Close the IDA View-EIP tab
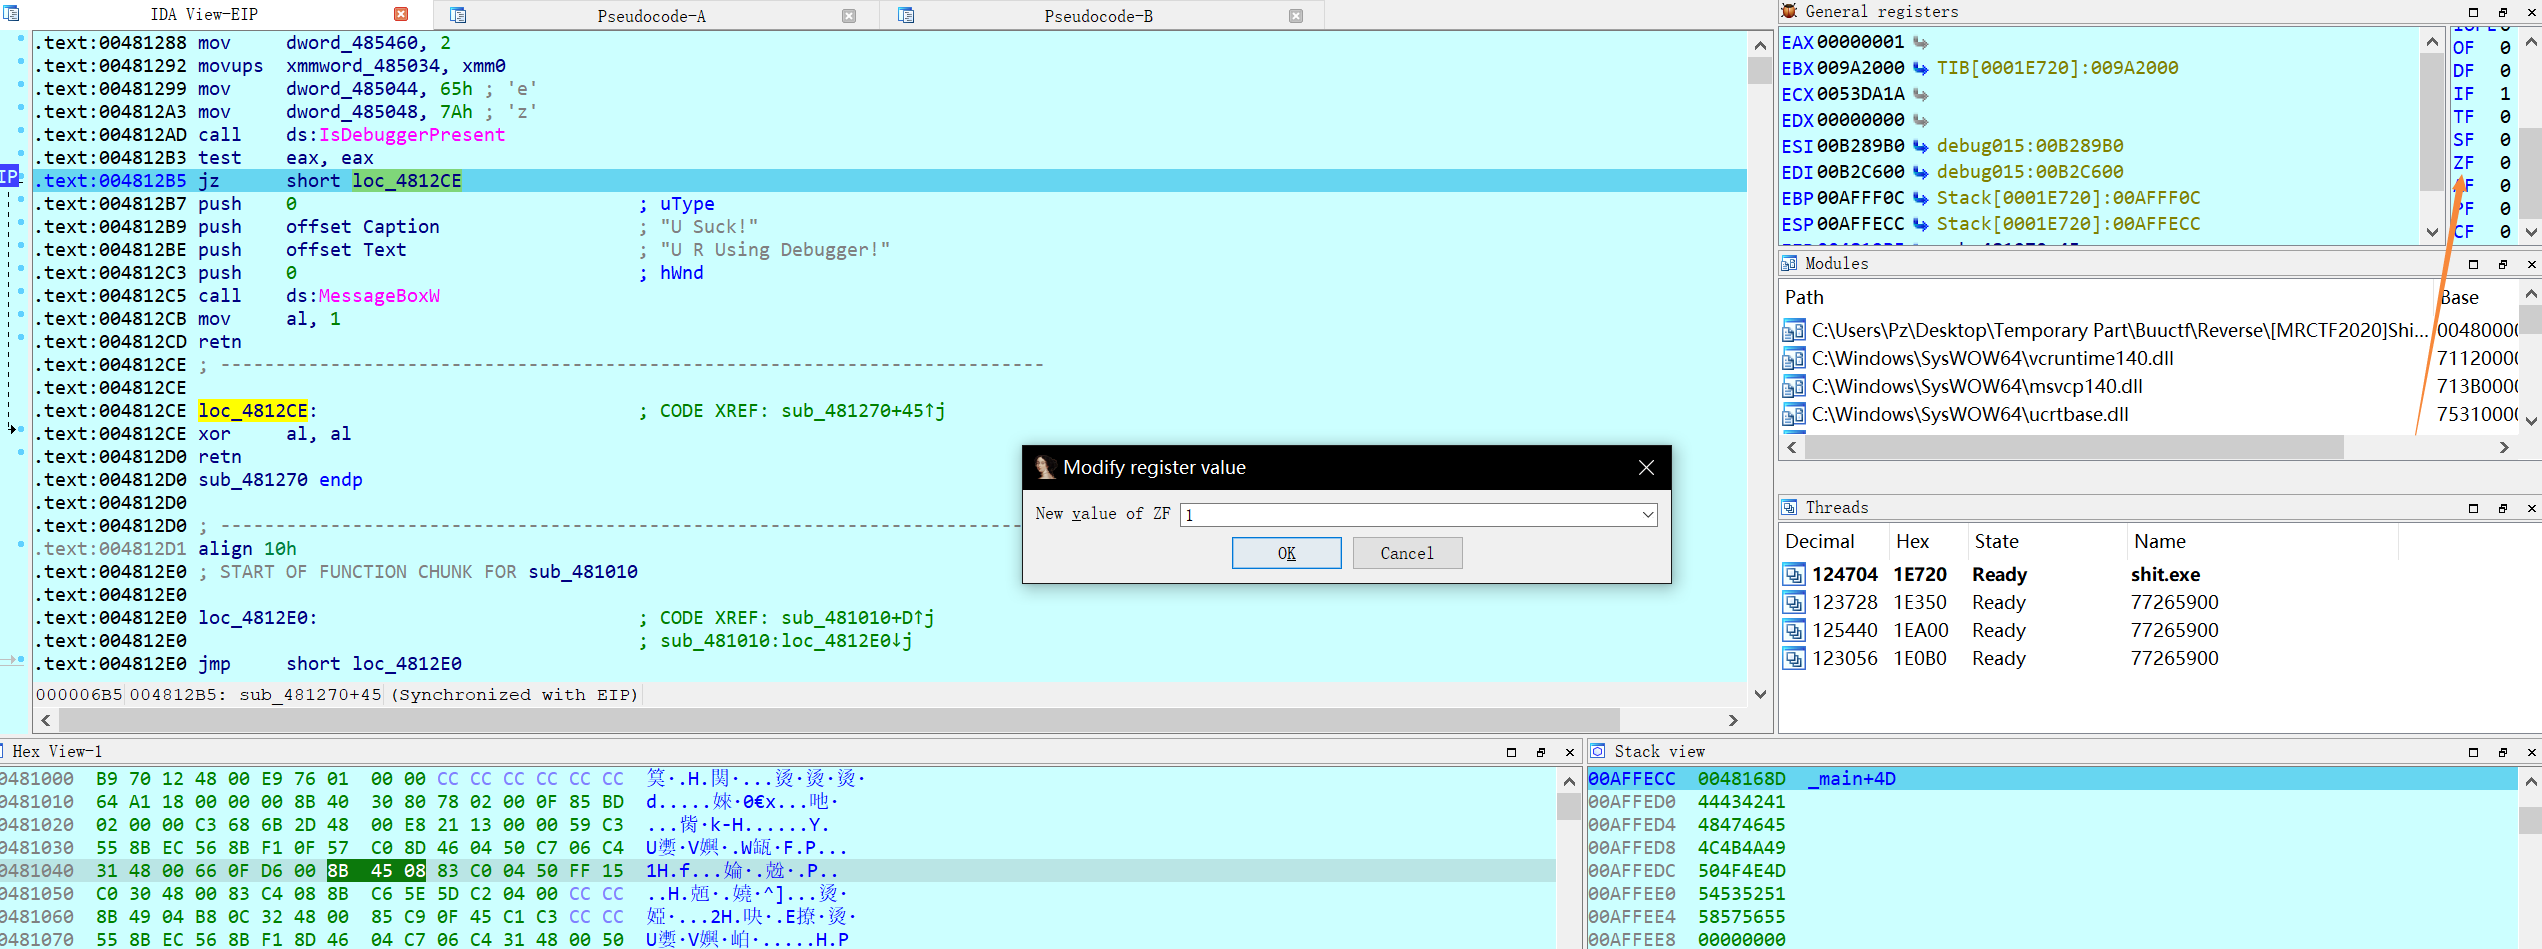The image size is (2542, 949). click(401, 14)
